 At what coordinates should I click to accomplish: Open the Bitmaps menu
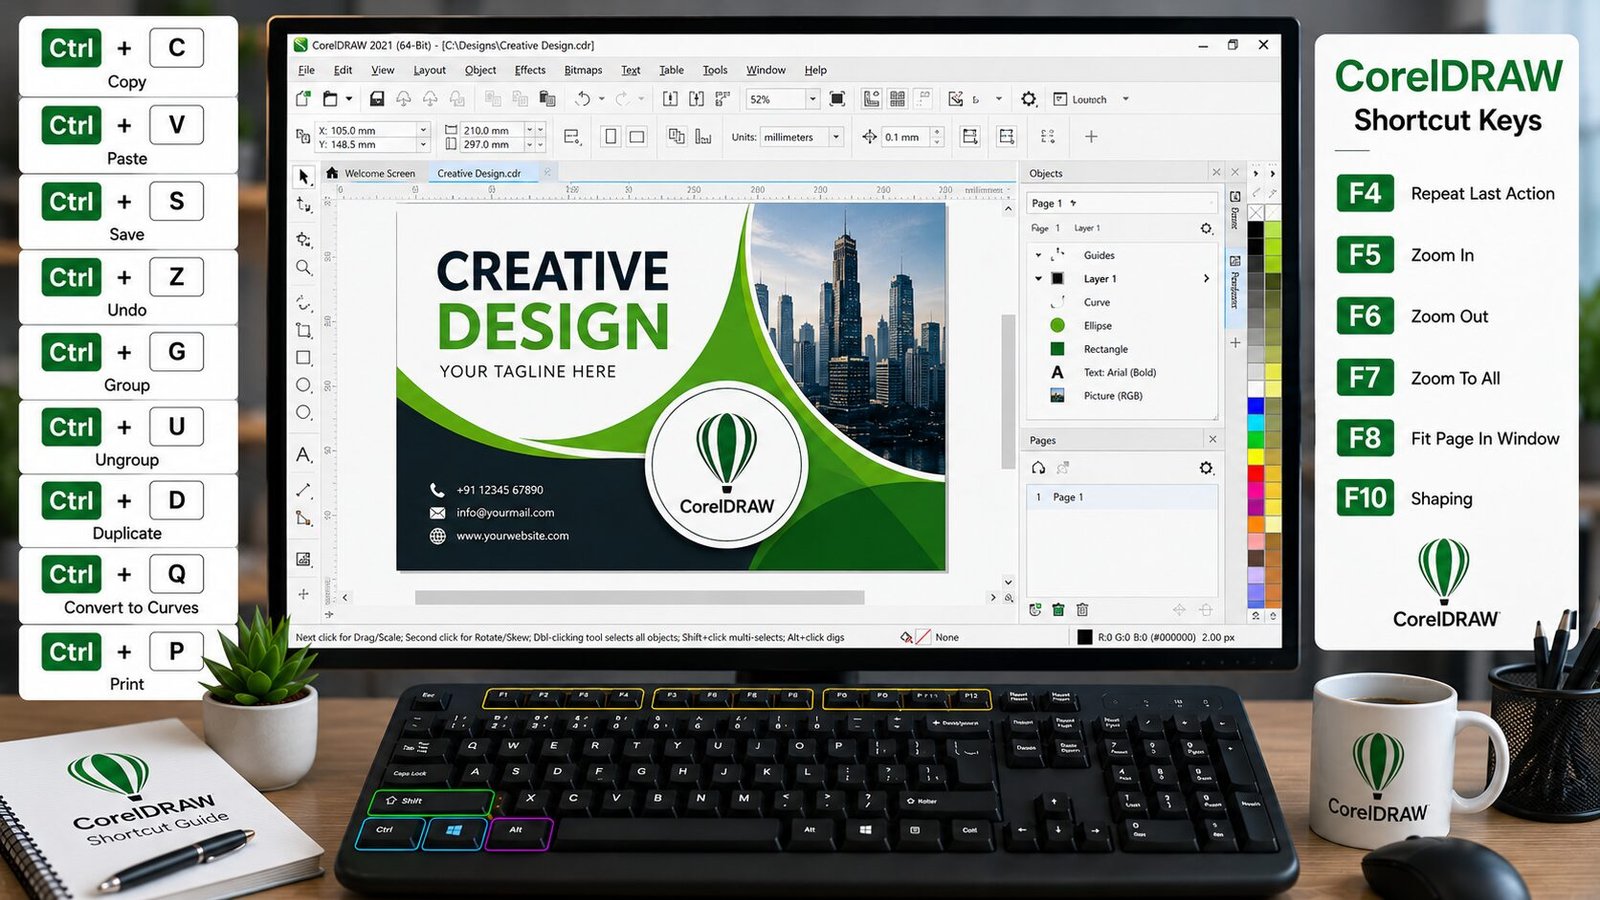pyautogui.click(x=583, y=70)
